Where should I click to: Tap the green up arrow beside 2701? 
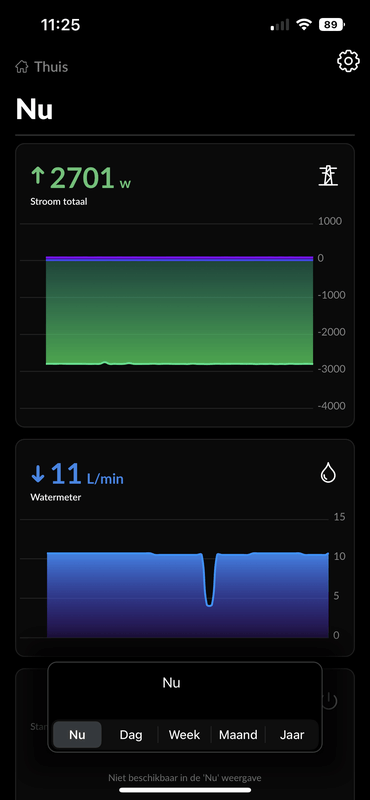coord(38,176)
